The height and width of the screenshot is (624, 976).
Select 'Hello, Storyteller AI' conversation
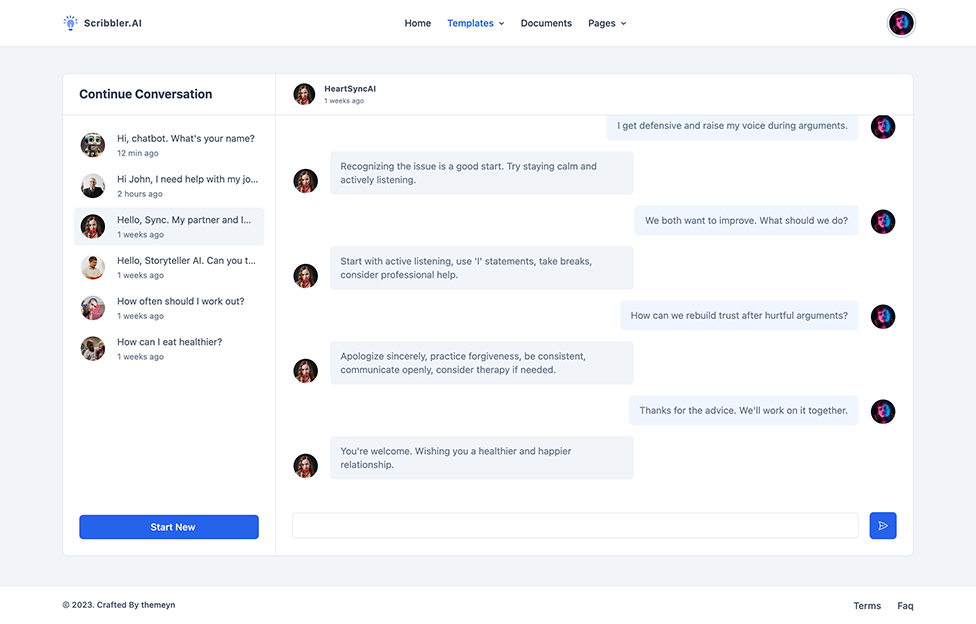(x=169, y=267)
